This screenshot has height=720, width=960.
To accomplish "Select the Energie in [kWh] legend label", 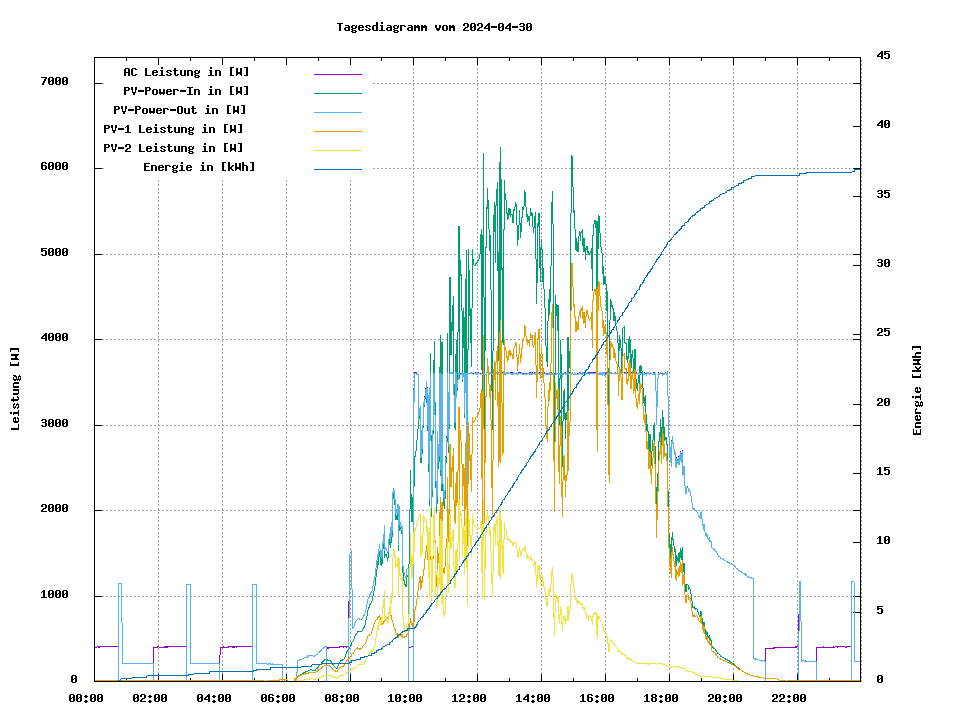I will click(199, 167).
